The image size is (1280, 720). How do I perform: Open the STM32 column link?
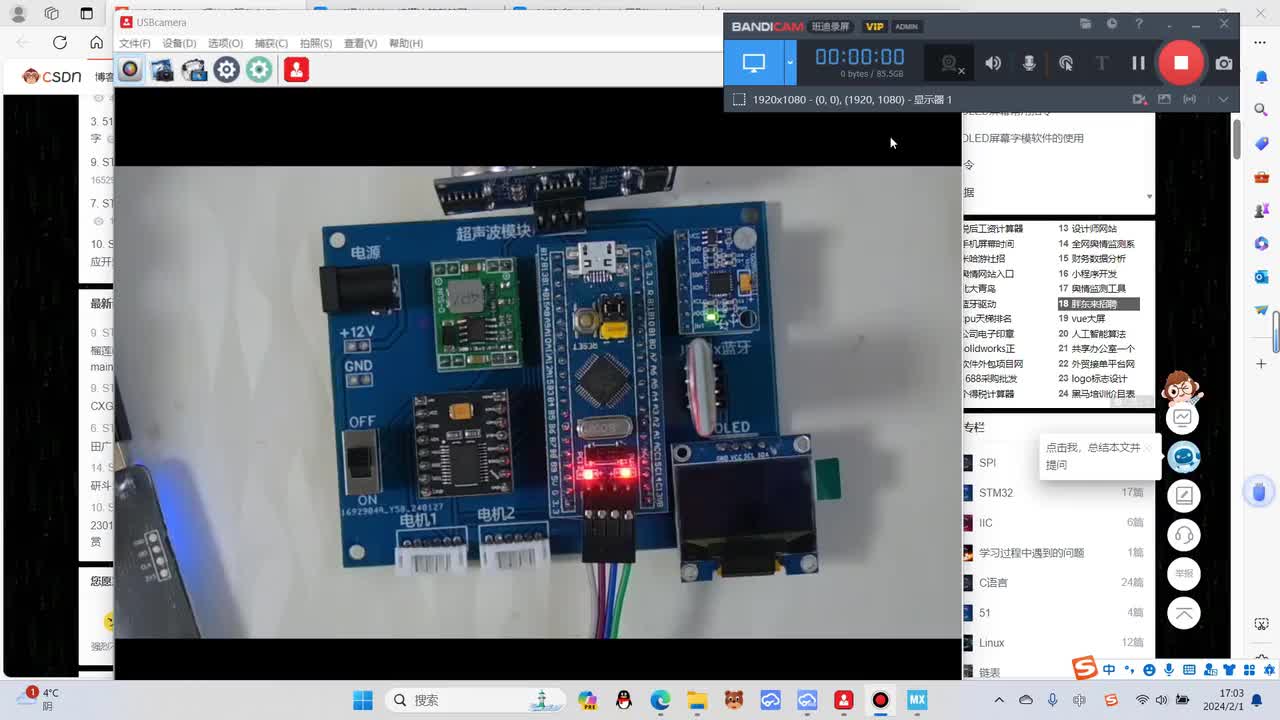[996, 493]
